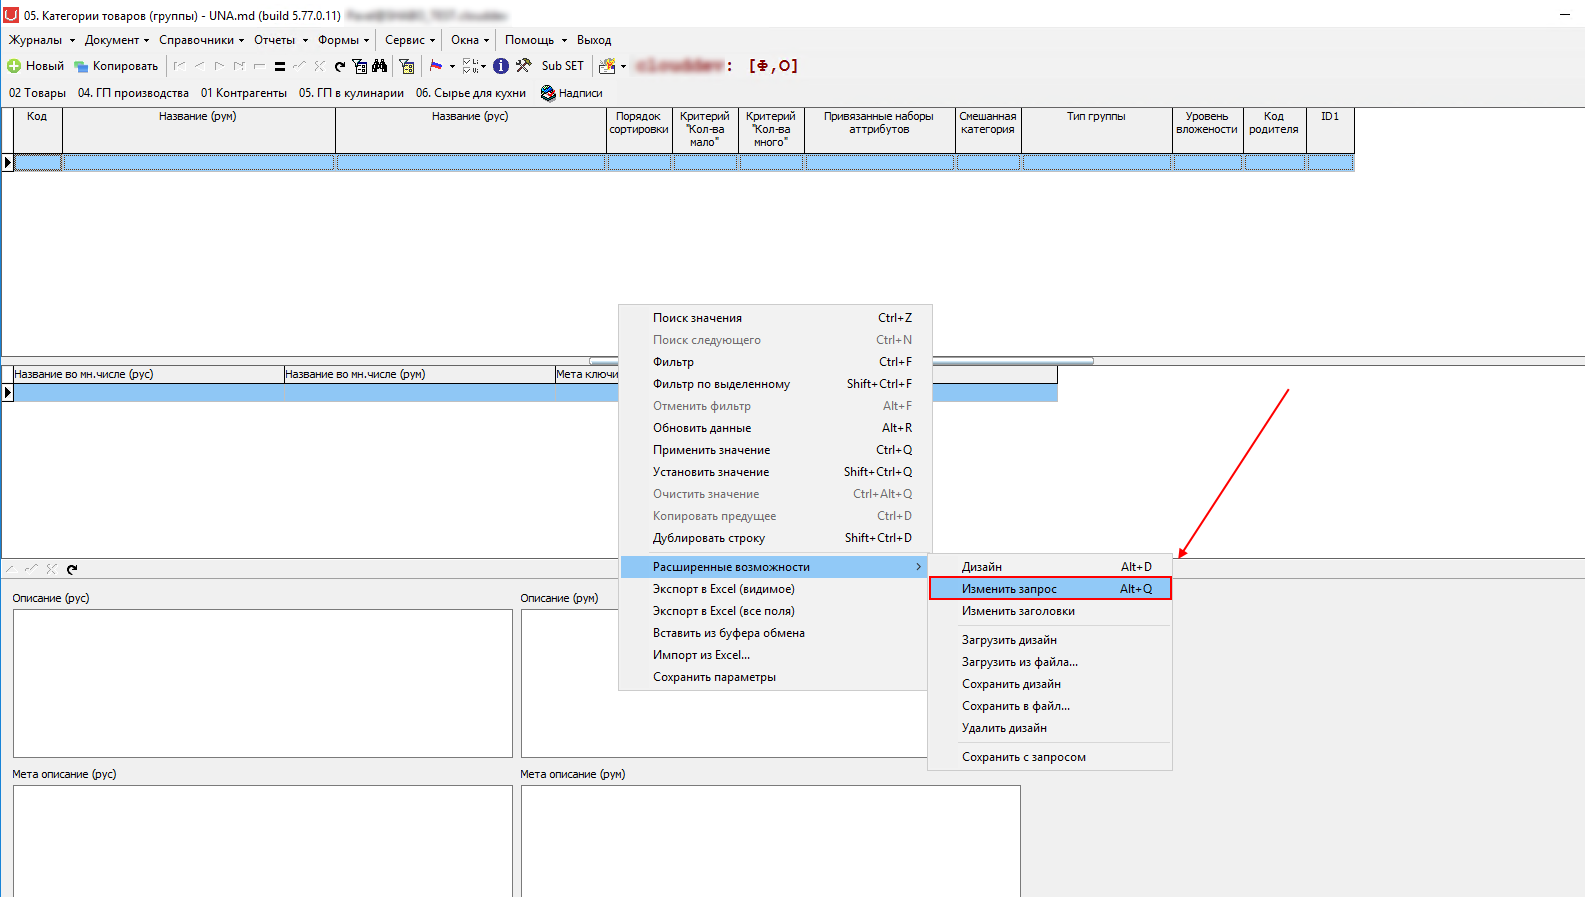Click into Описание (рус) text area

pos(263,683)
